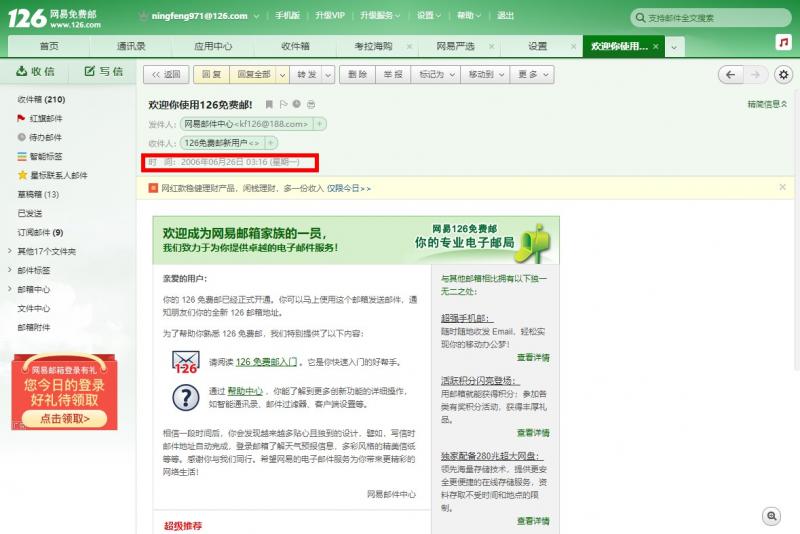The image size is (800, 534).
Task: Switch to the 应用中心 tab
Action: pos(213,46)
